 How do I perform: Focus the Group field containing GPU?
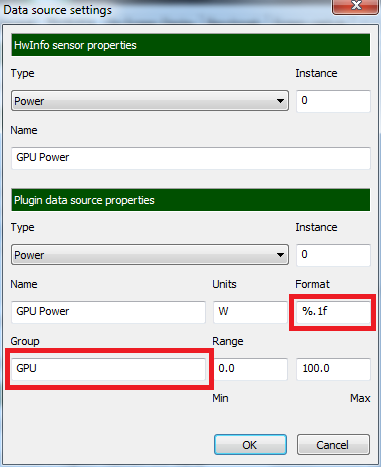pos(108,369)
